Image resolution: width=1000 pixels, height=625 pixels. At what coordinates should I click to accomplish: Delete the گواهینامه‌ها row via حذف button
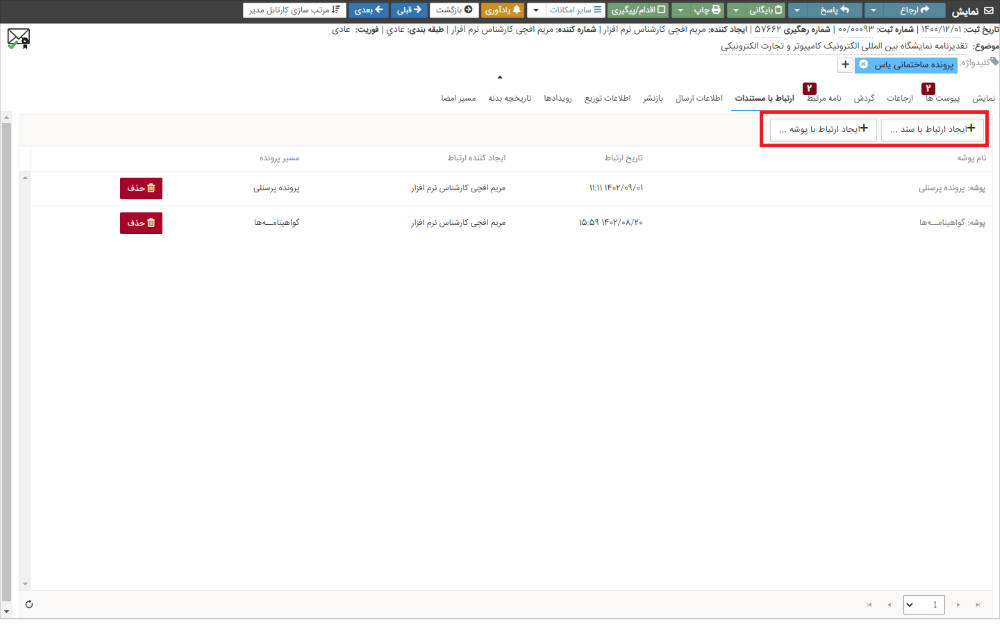point(141,223)
